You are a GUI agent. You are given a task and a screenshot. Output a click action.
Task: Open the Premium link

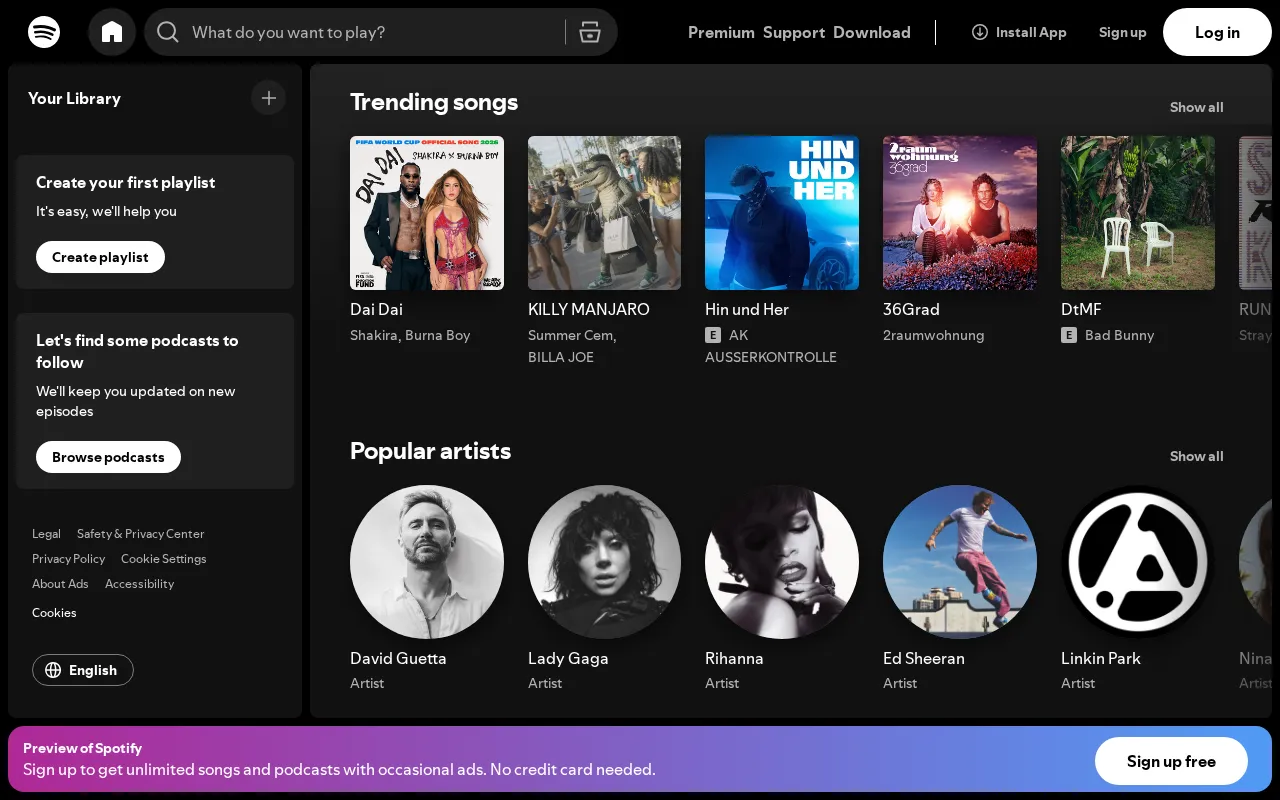pyautogui.click(x=721, y=32)
